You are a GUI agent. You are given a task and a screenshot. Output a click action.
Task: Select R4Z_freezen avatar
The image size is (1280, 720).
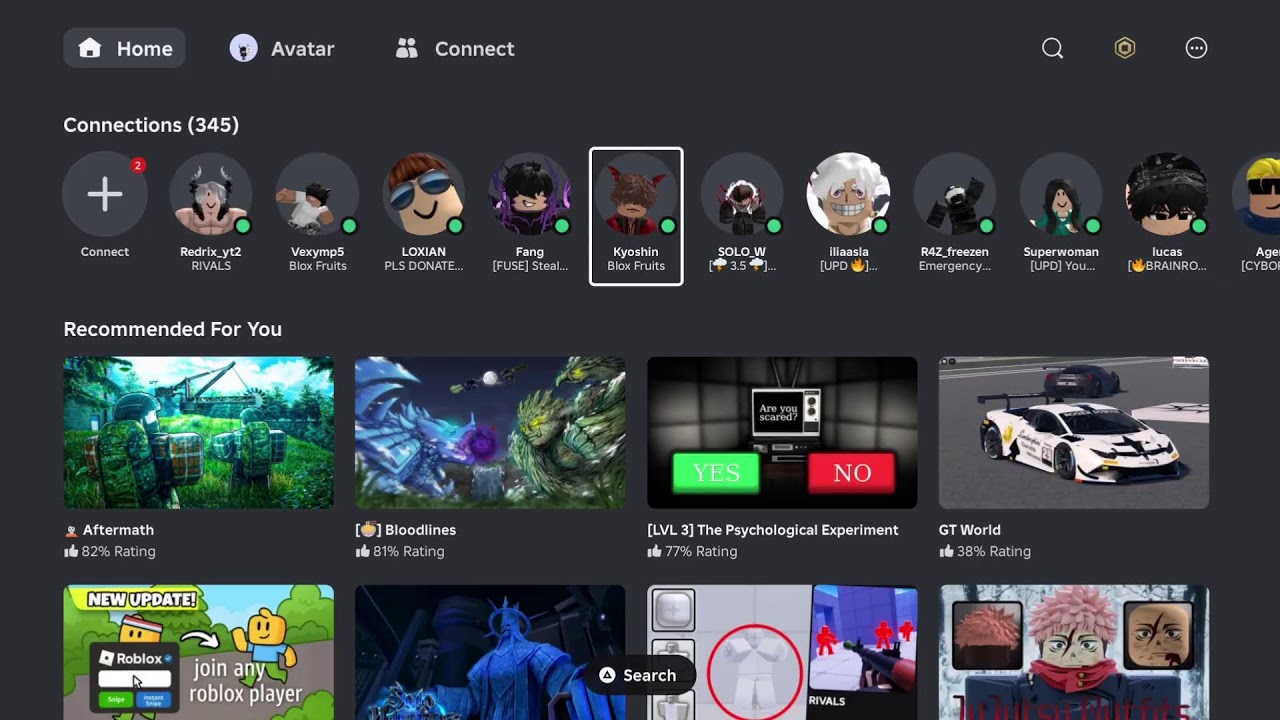click(x=955, y=194)
